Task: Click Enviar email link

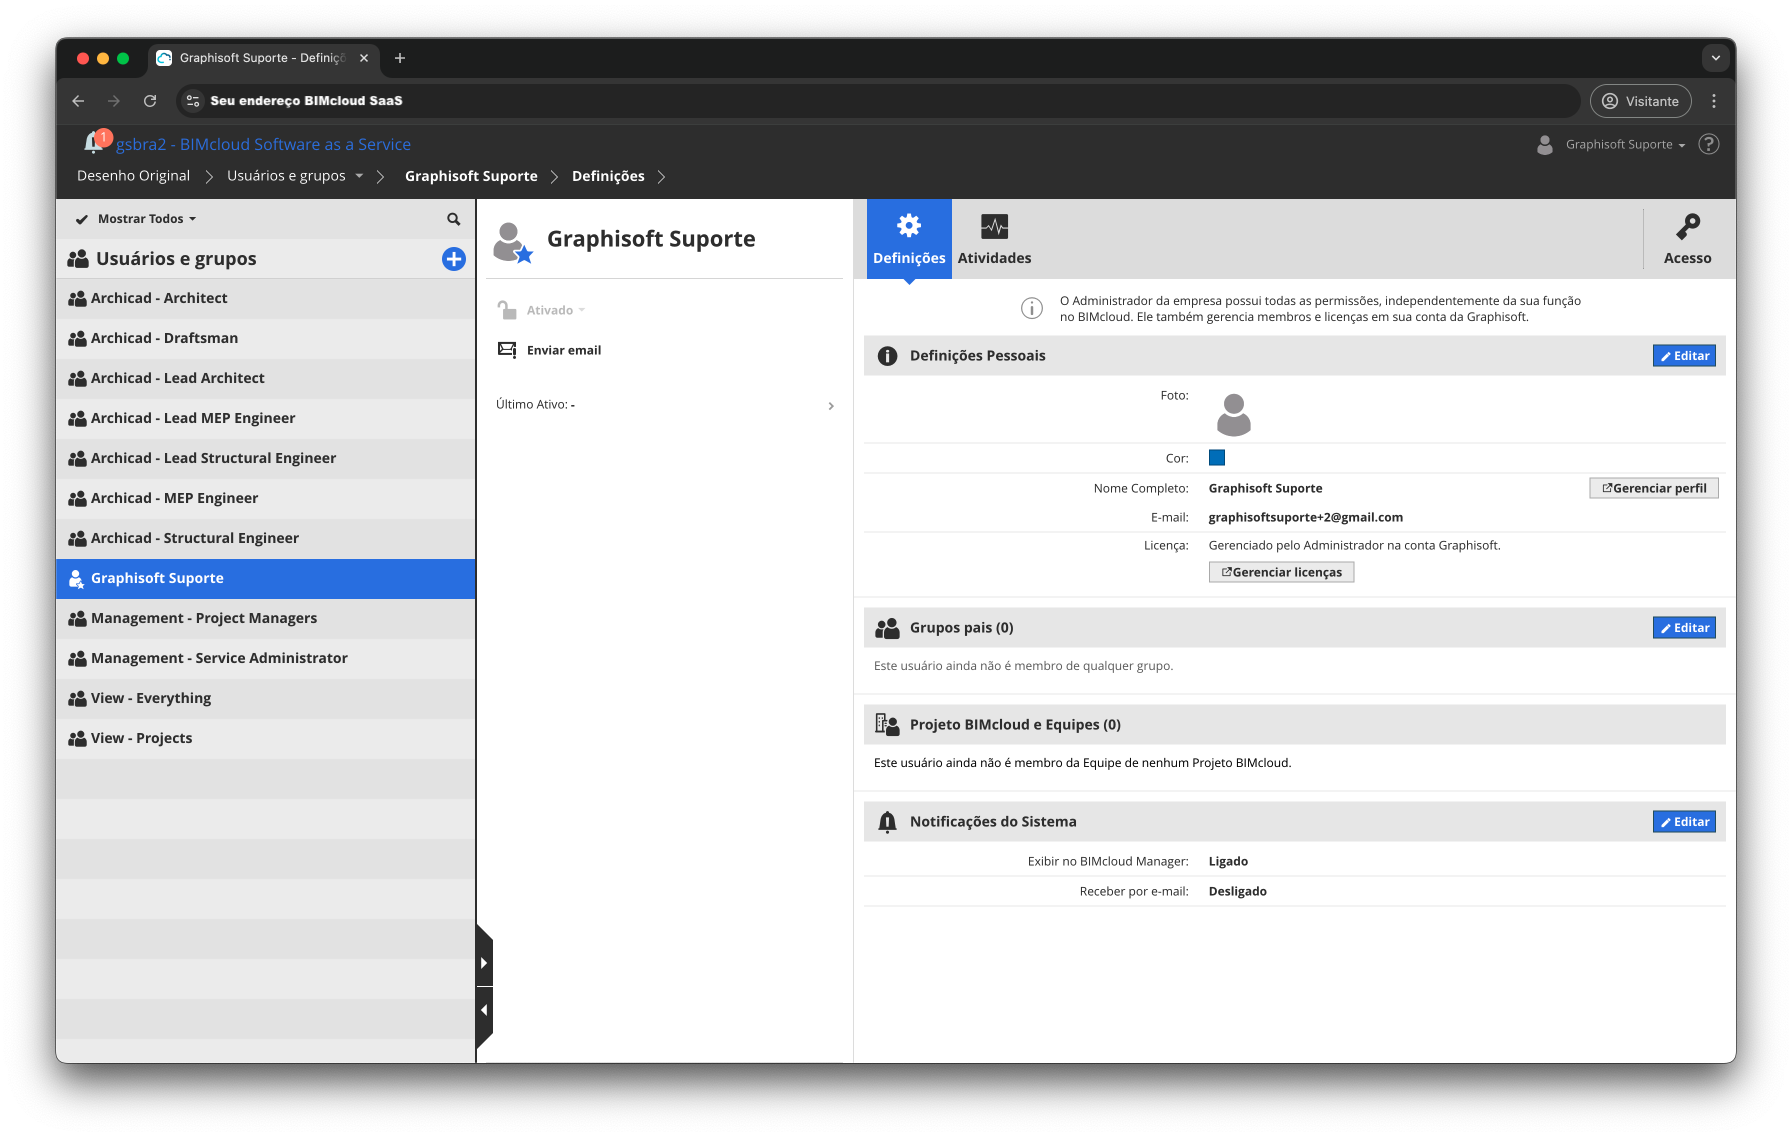Action: 564,350
